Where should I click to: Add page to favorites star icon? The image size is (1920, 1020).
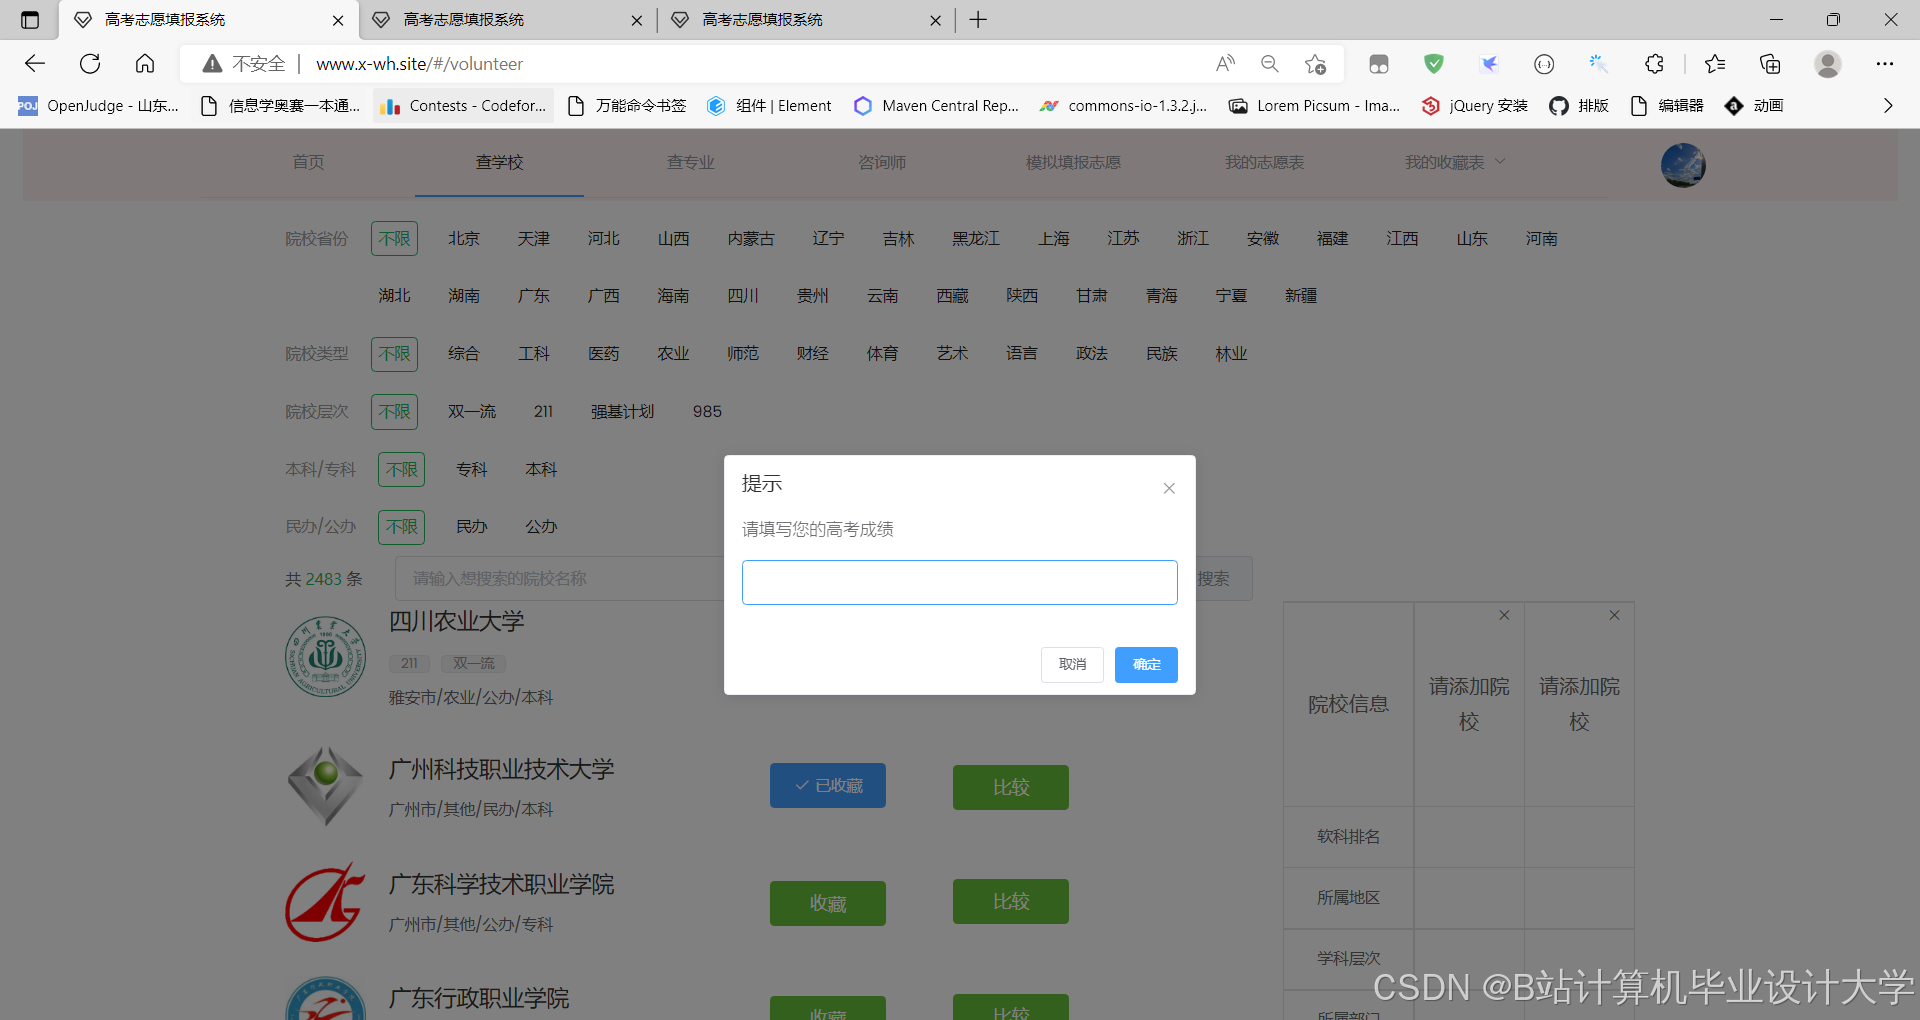1315,64
